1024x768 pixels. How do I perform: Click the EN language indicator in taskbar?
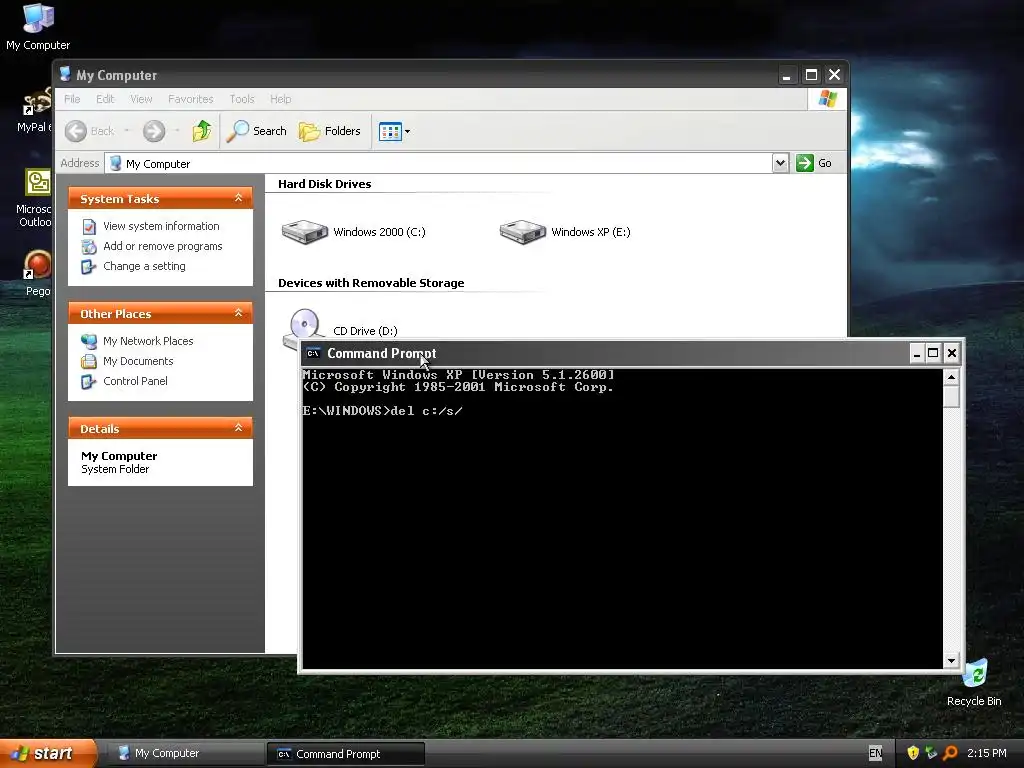(875, 754)
